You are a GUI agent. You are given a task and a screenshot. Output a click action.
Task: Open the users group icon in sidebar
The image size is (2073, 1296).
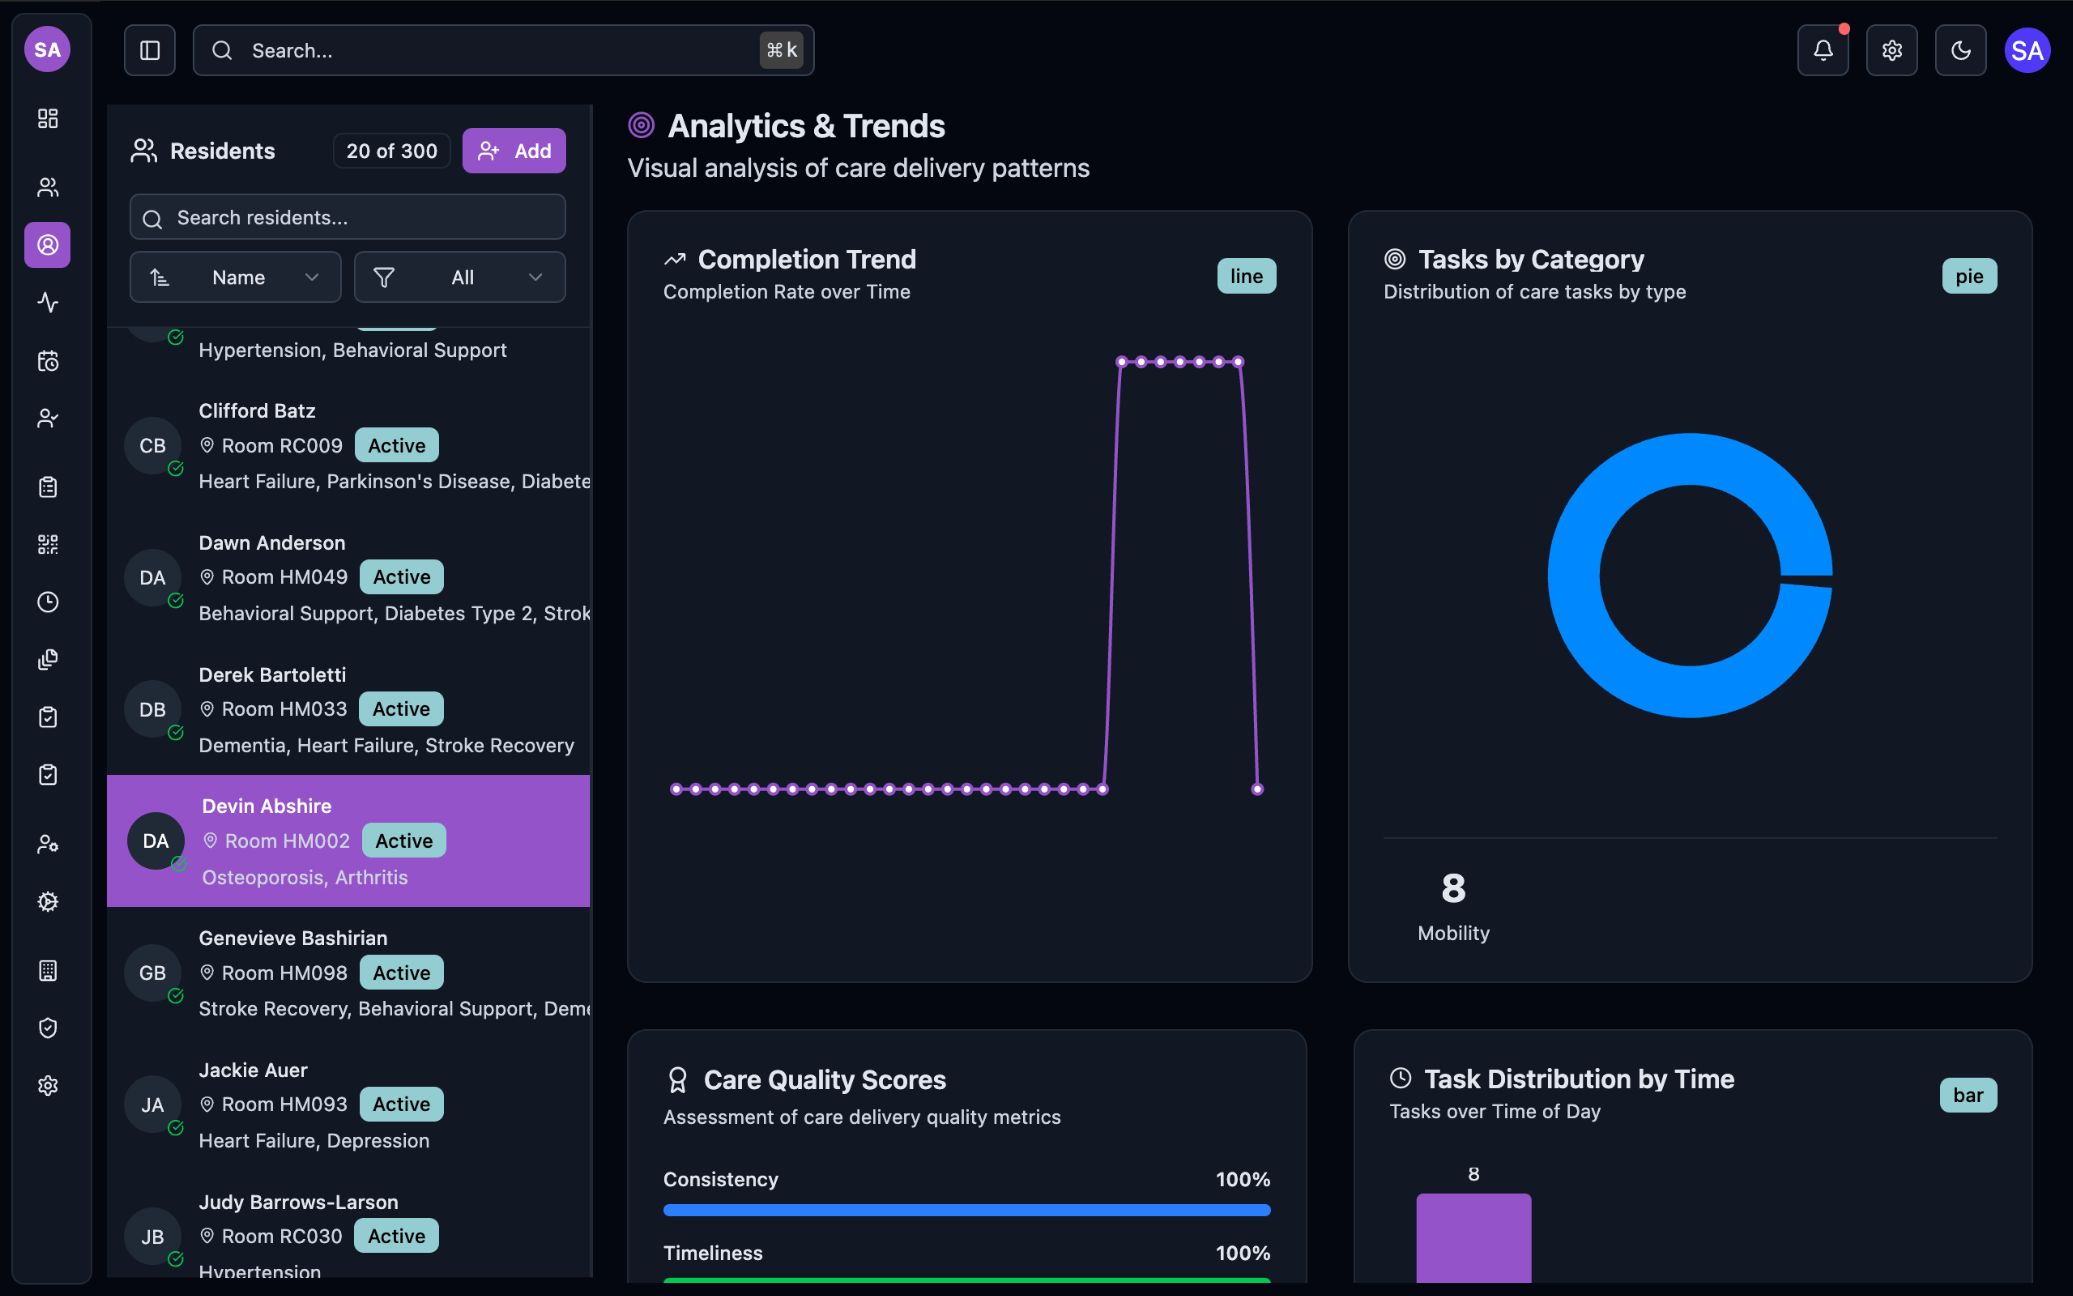coord(47,187)
